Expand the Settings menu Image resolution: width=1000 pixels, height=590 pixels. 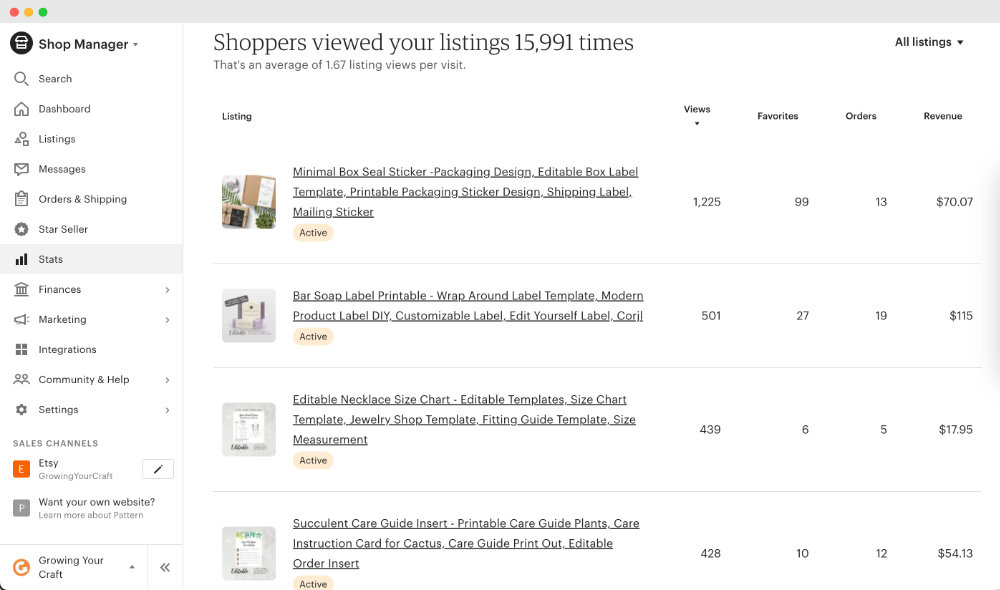[58, 409]
